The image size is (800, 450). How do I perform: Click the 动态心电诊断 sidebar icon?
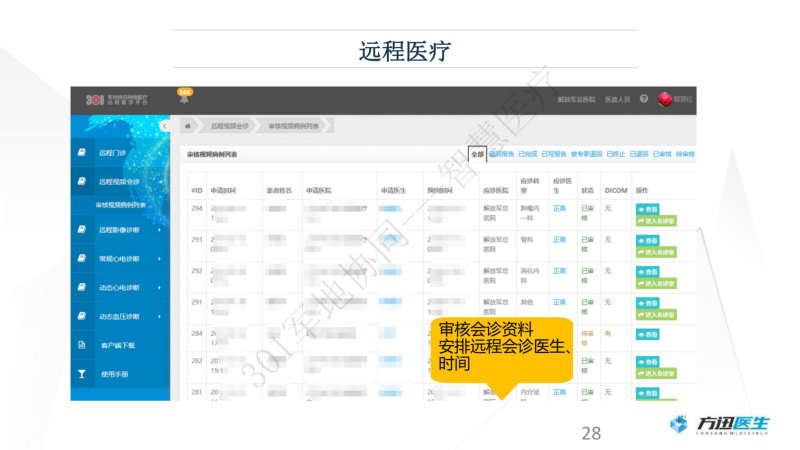coord(82,287)
